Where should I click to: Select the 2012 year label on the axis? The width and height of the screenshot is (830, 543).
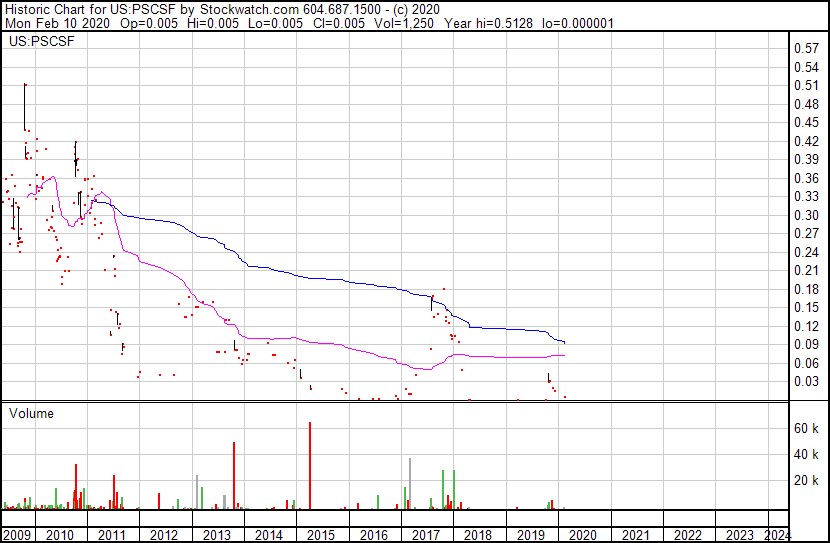164,535
